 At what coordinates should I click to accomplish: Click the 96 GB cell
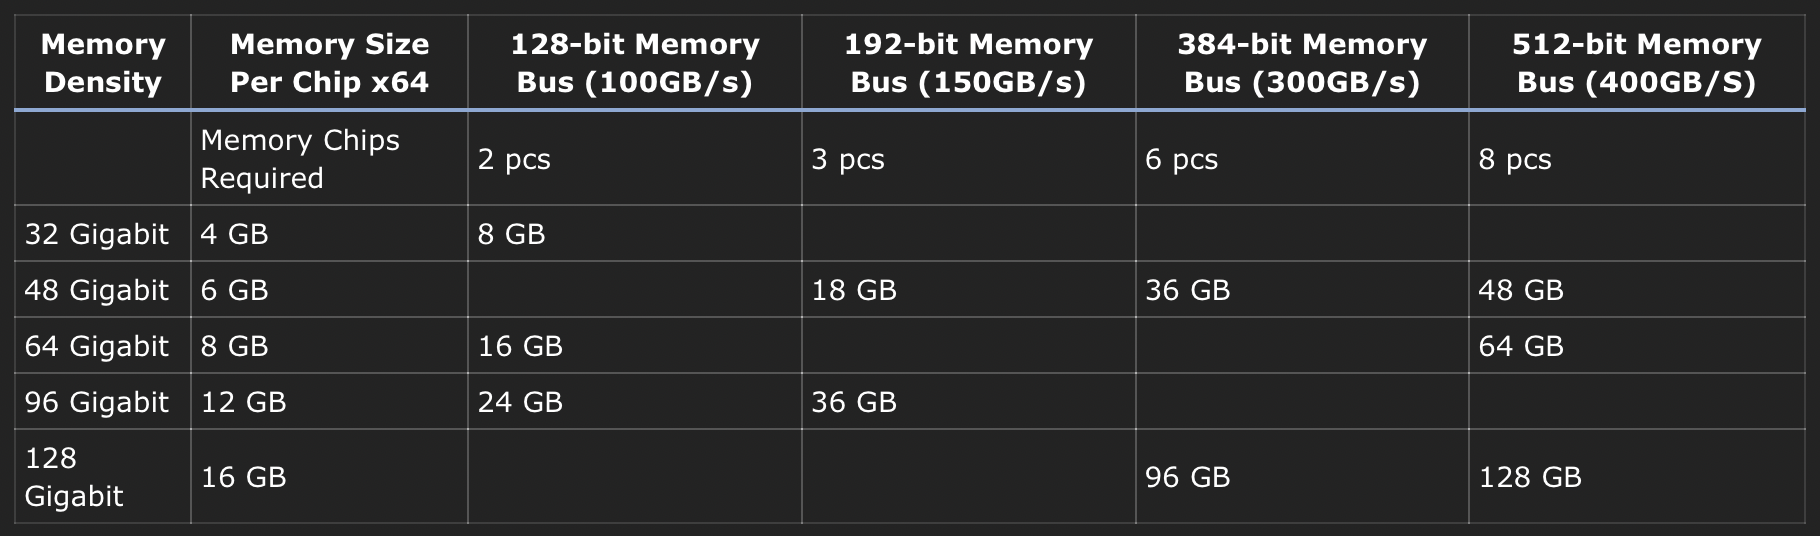point(1188,477)
